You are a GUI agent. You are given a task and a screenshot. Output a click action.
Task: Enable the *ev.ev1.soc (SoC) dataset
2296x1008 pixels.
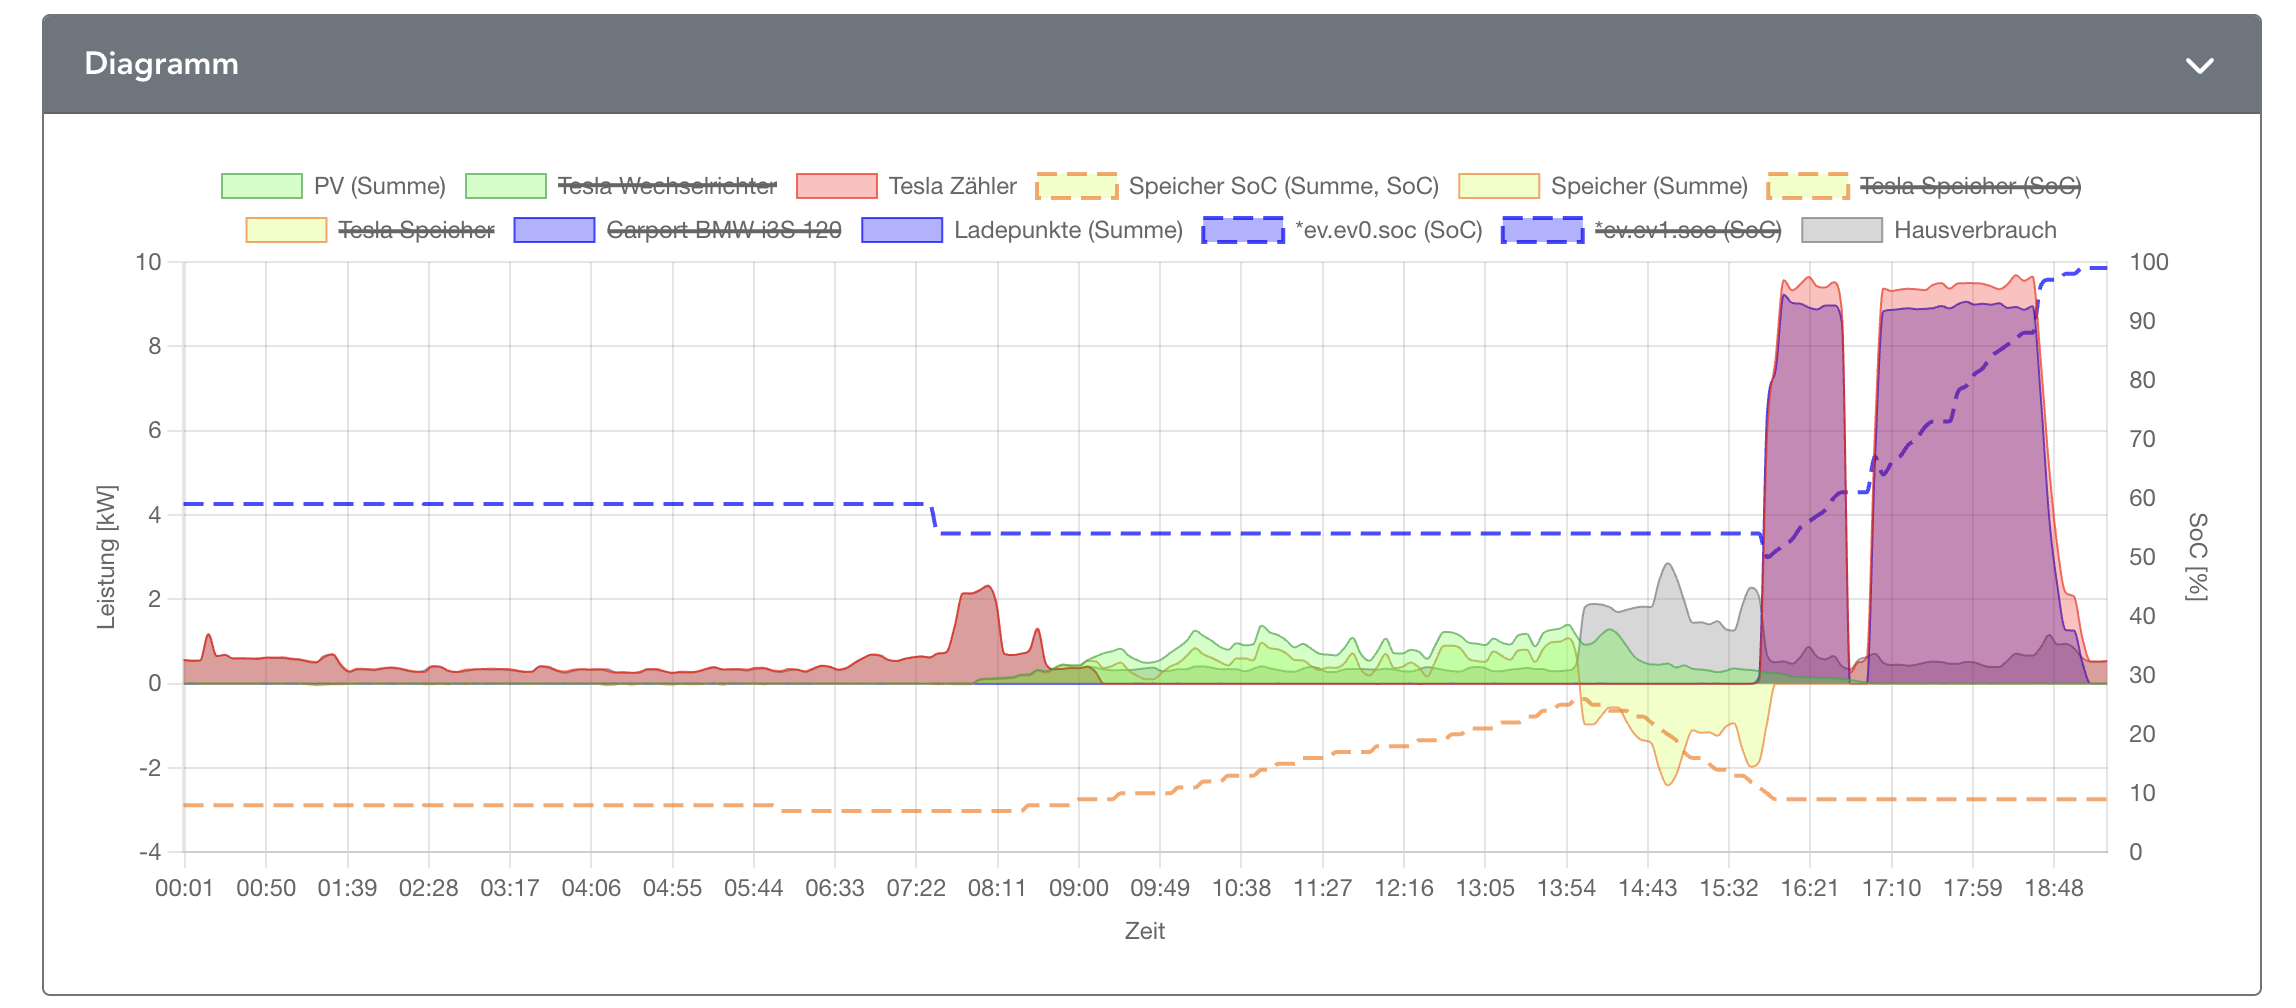[1687, 231]
